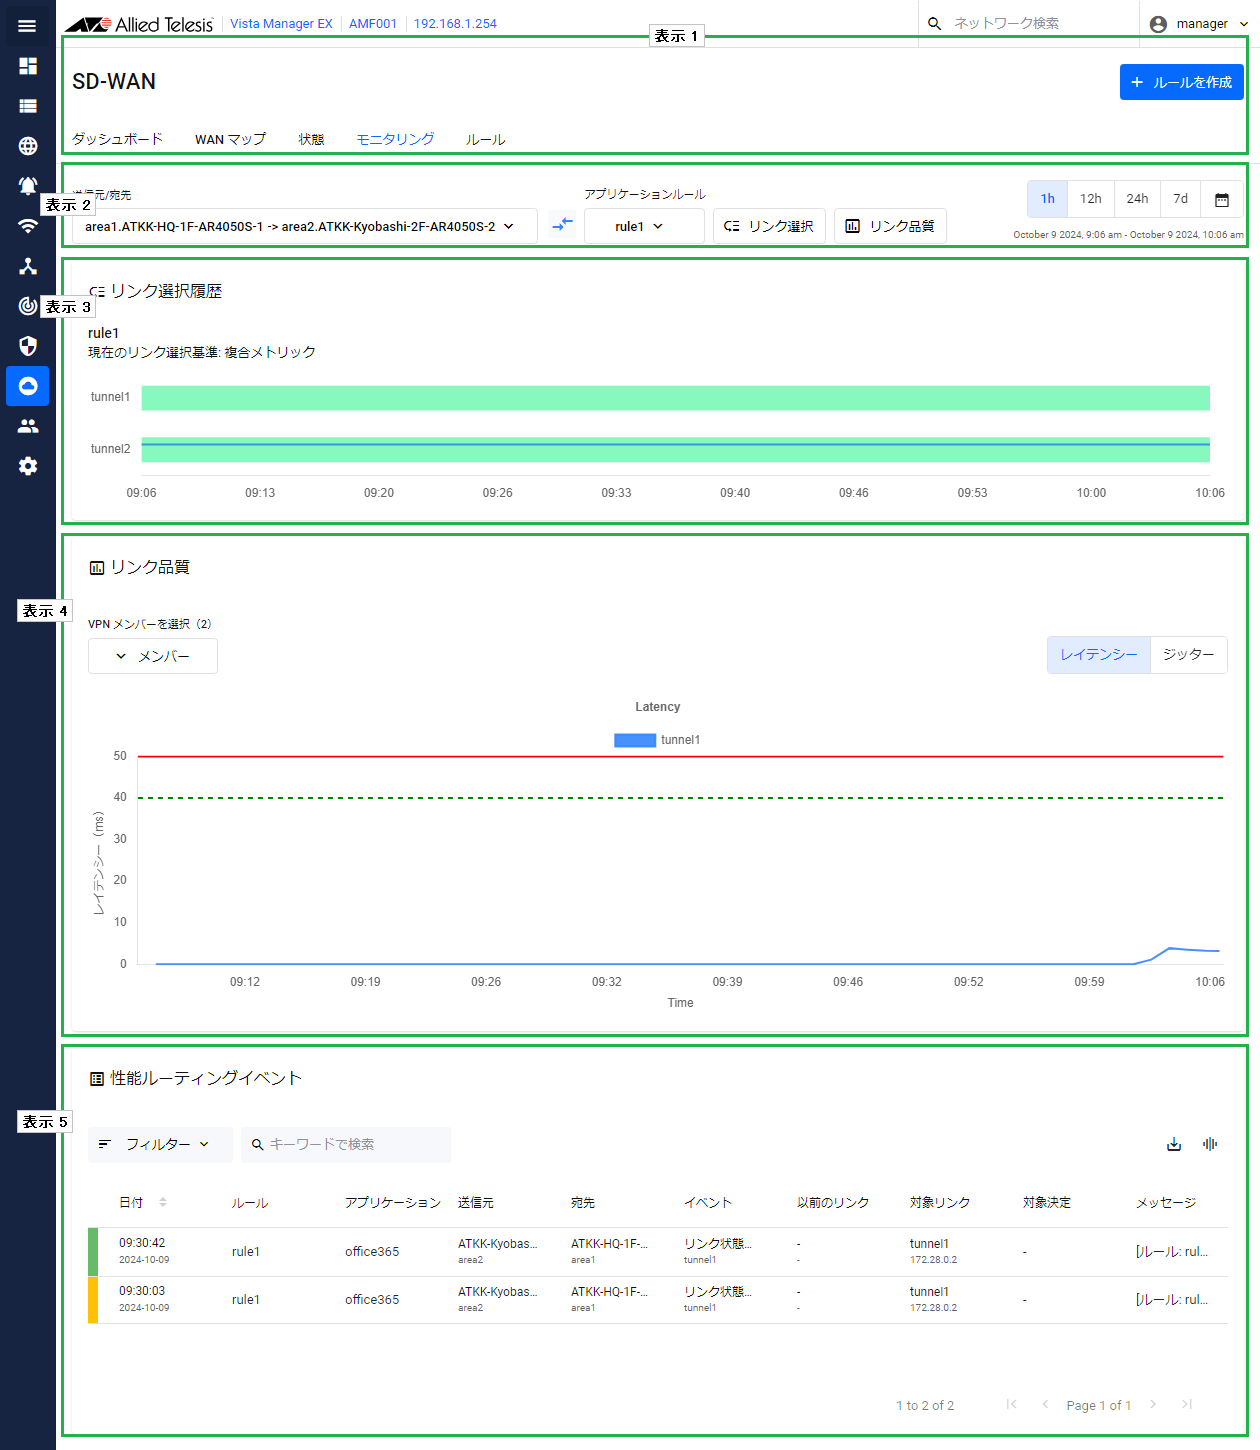
Task: Open the settings gear icon in sidebar
Action: 28,466
